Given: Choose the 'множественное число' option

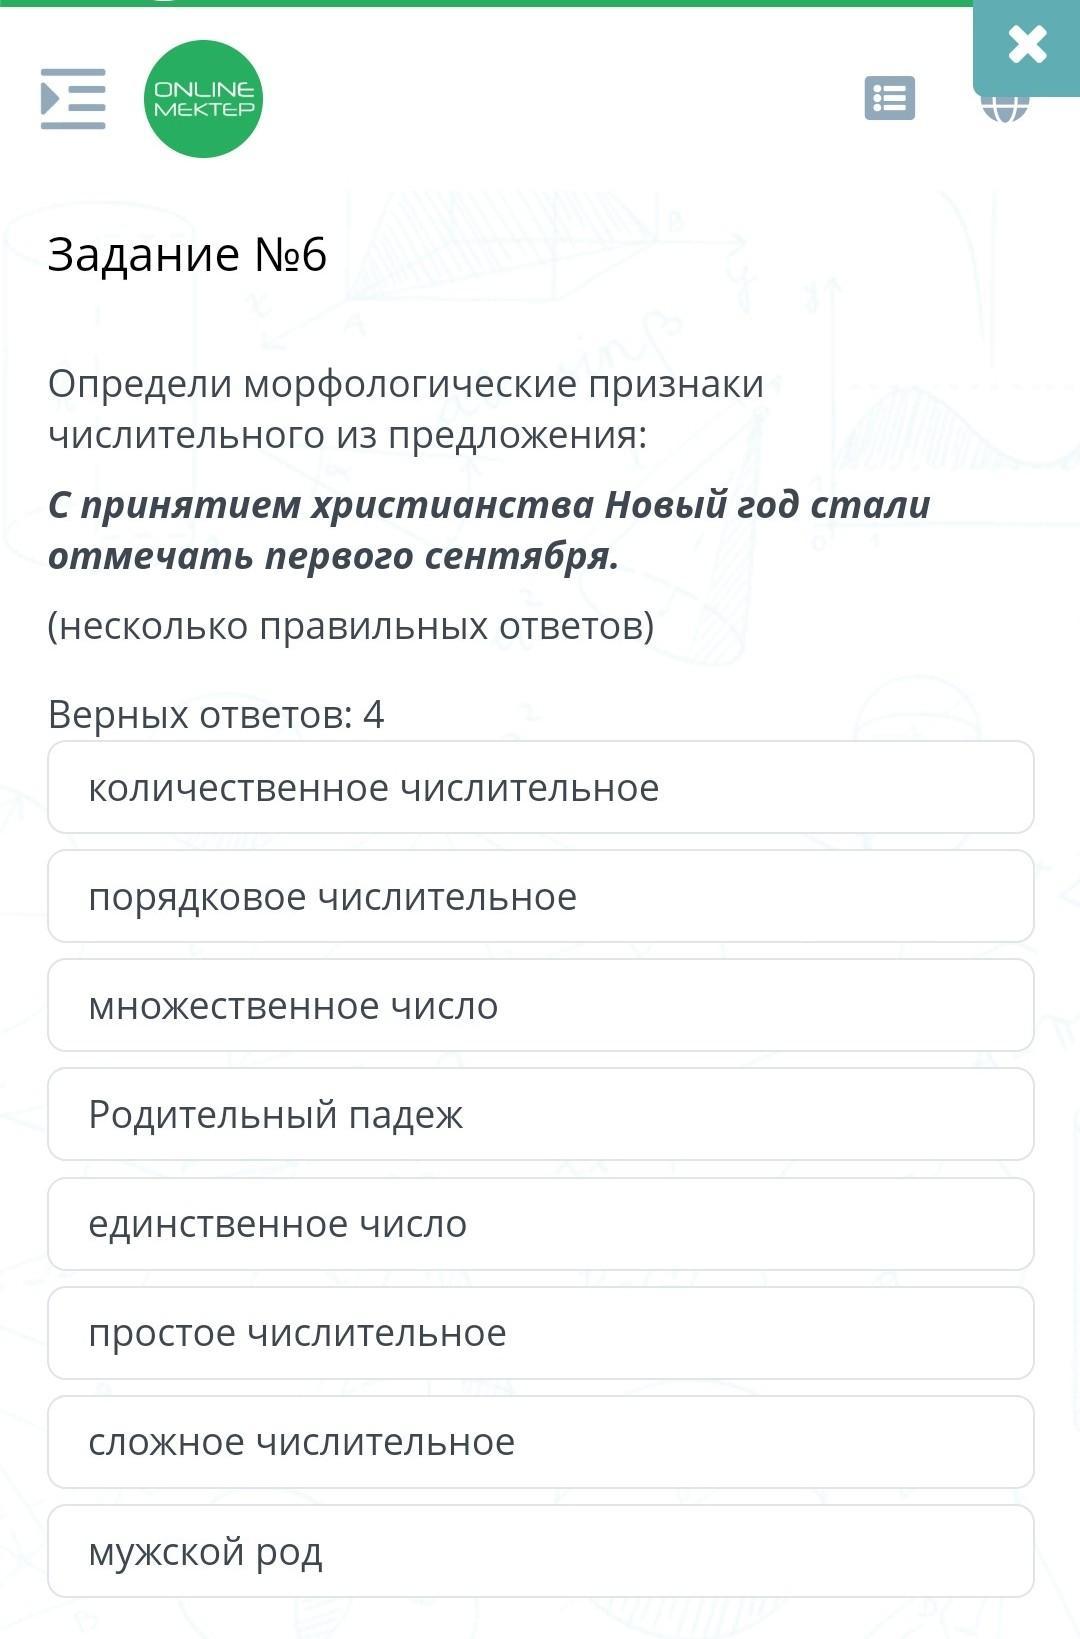Looking at the screenshot, I should [x=540, y=1006].
